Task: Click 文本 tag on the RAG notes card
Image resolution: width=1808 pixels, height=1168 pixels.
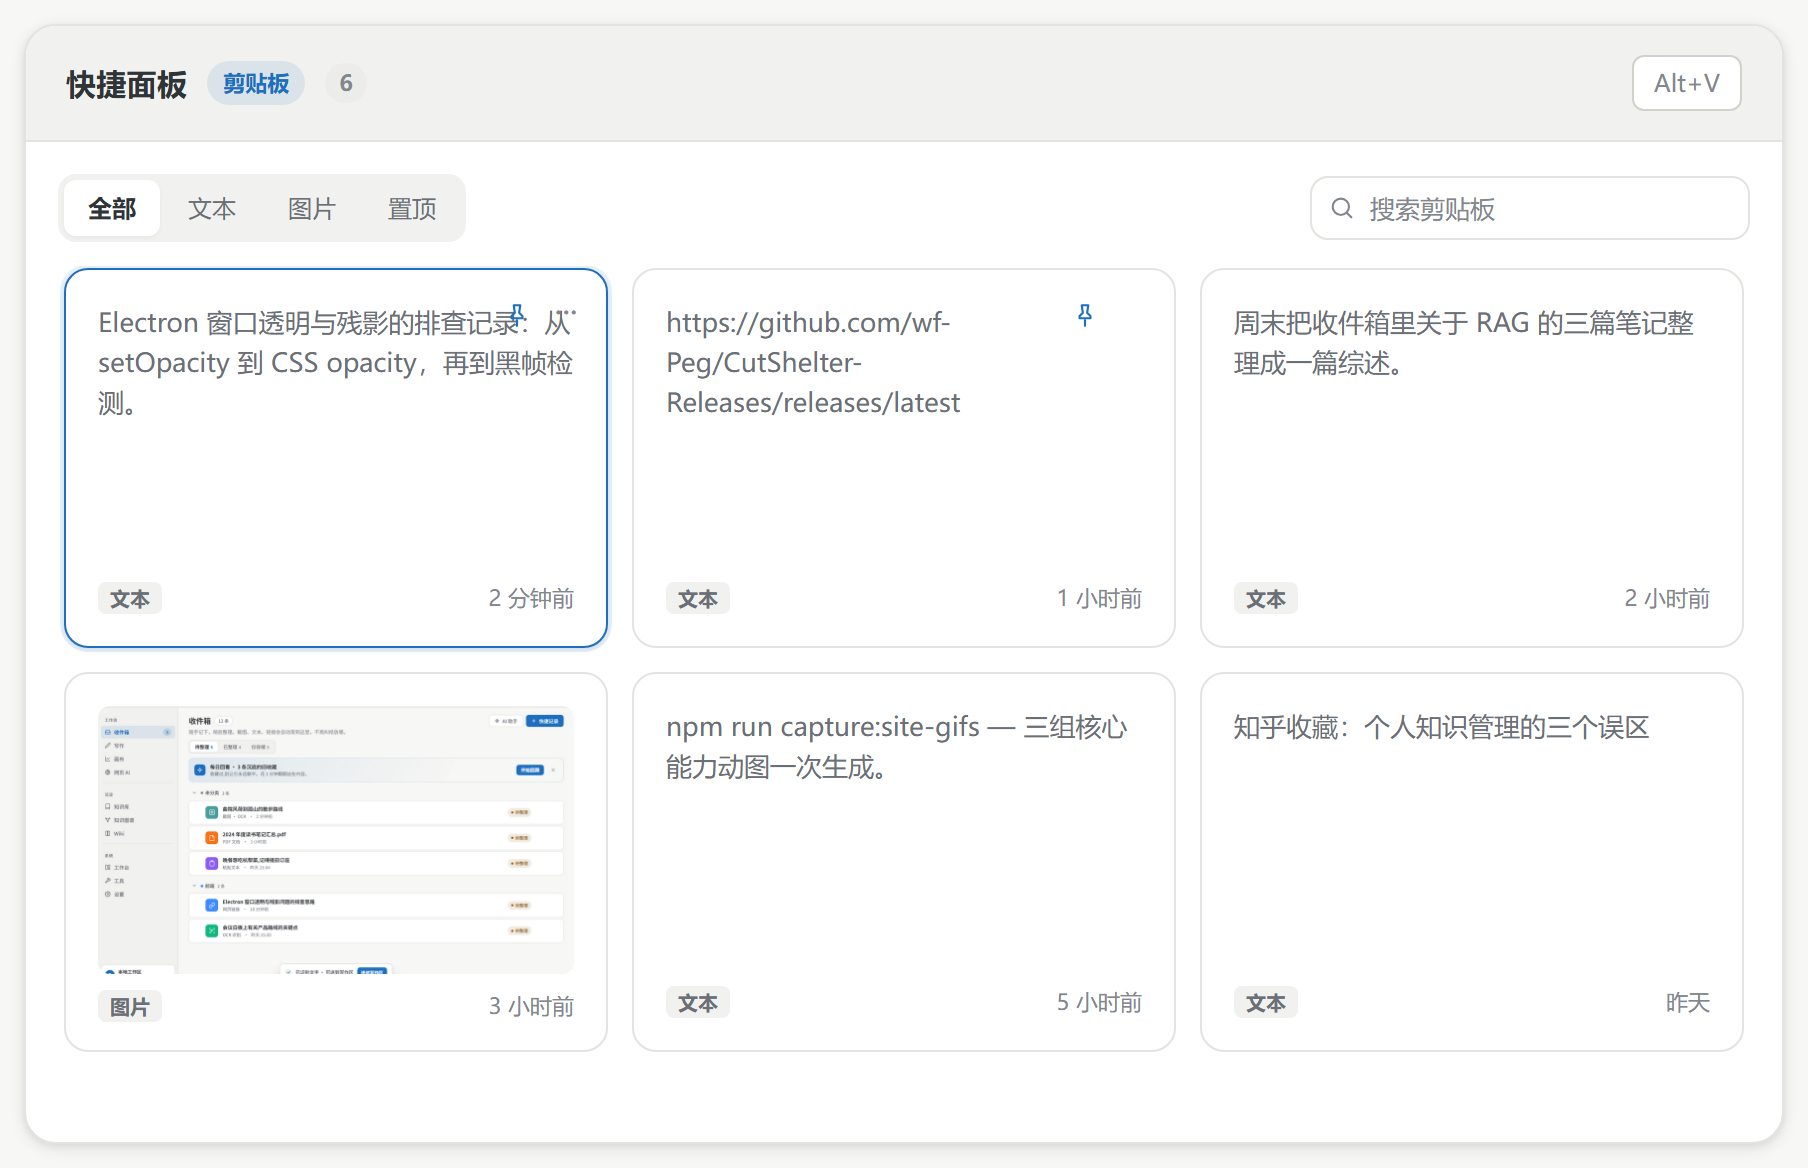Action: point(1266,598)
